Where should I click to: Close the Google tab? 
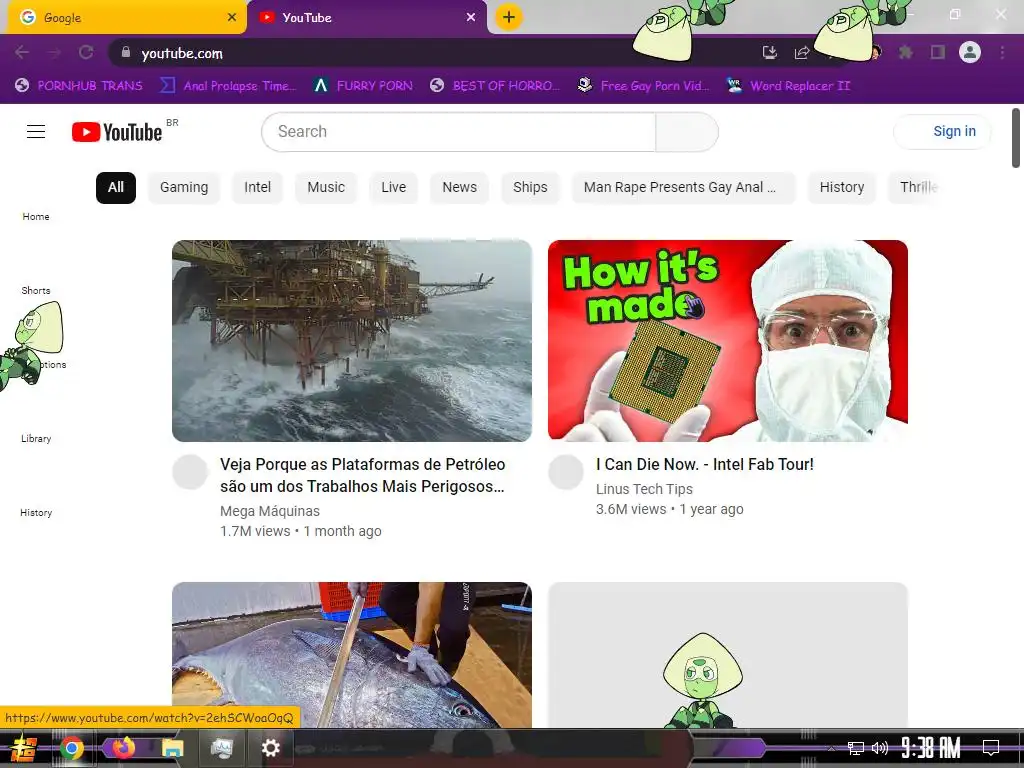point(232,18)
